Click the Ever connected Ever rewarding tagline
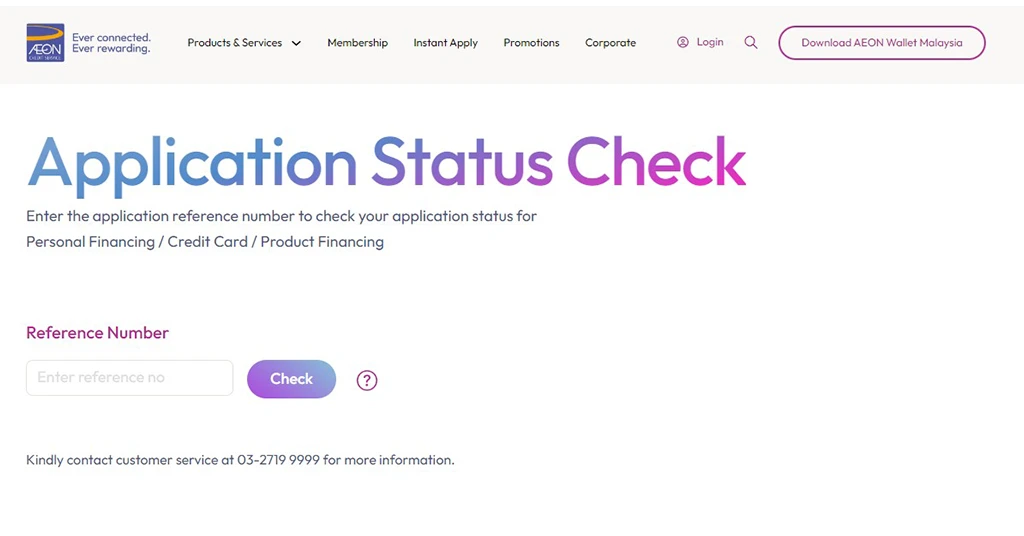The width and height of the screenshot is (1024, 536). (x=111, y=43)
